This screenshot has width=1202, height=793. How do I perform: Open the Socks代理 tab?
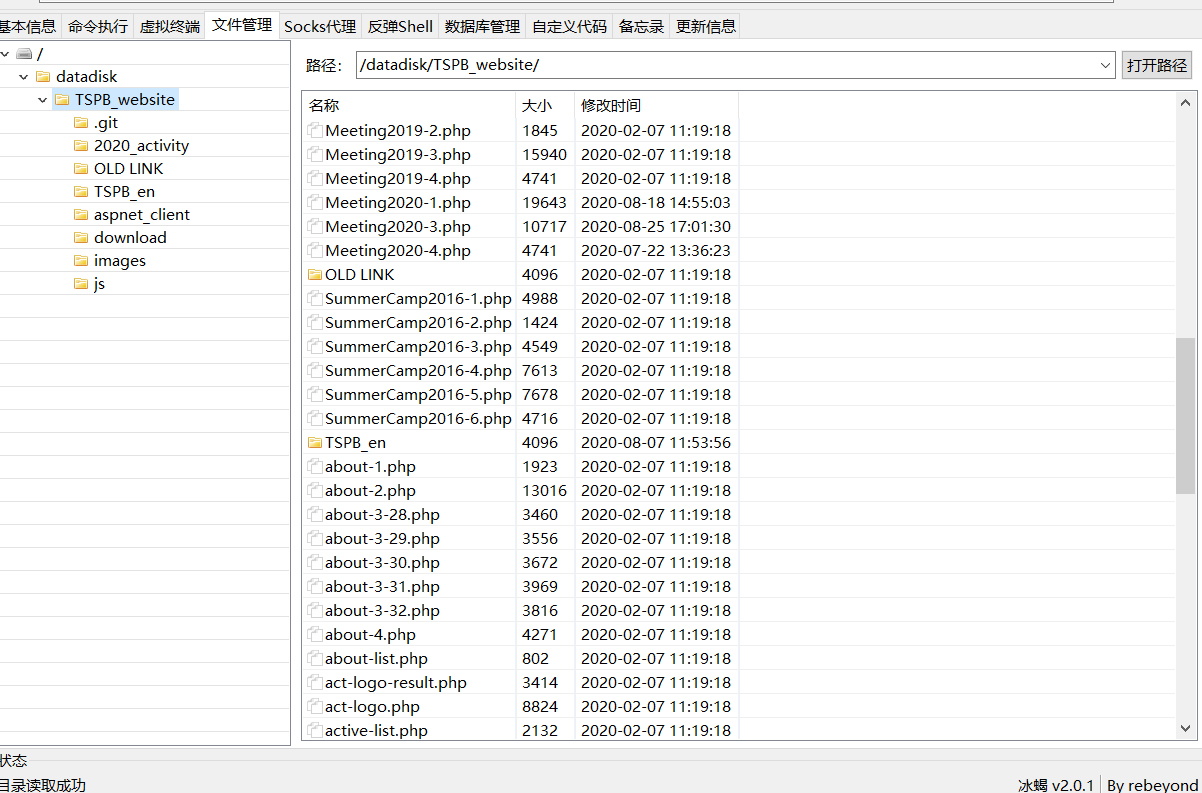pos(320,26)
